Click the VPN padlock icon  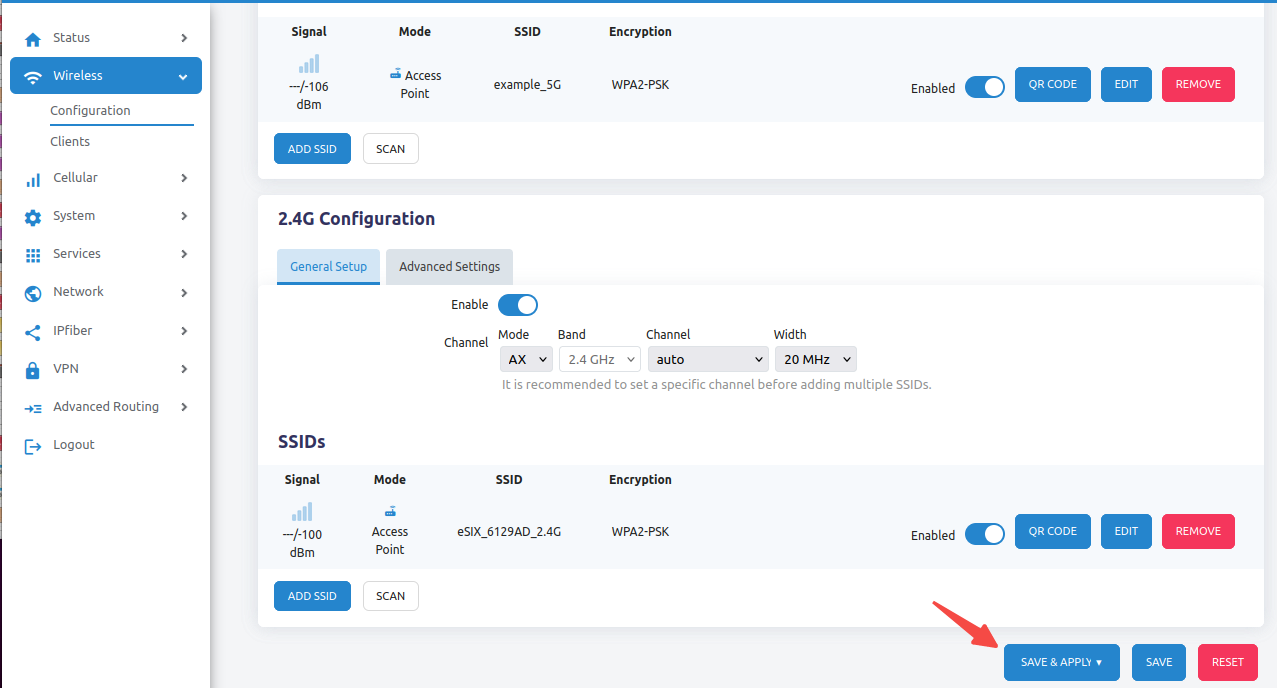33,370
